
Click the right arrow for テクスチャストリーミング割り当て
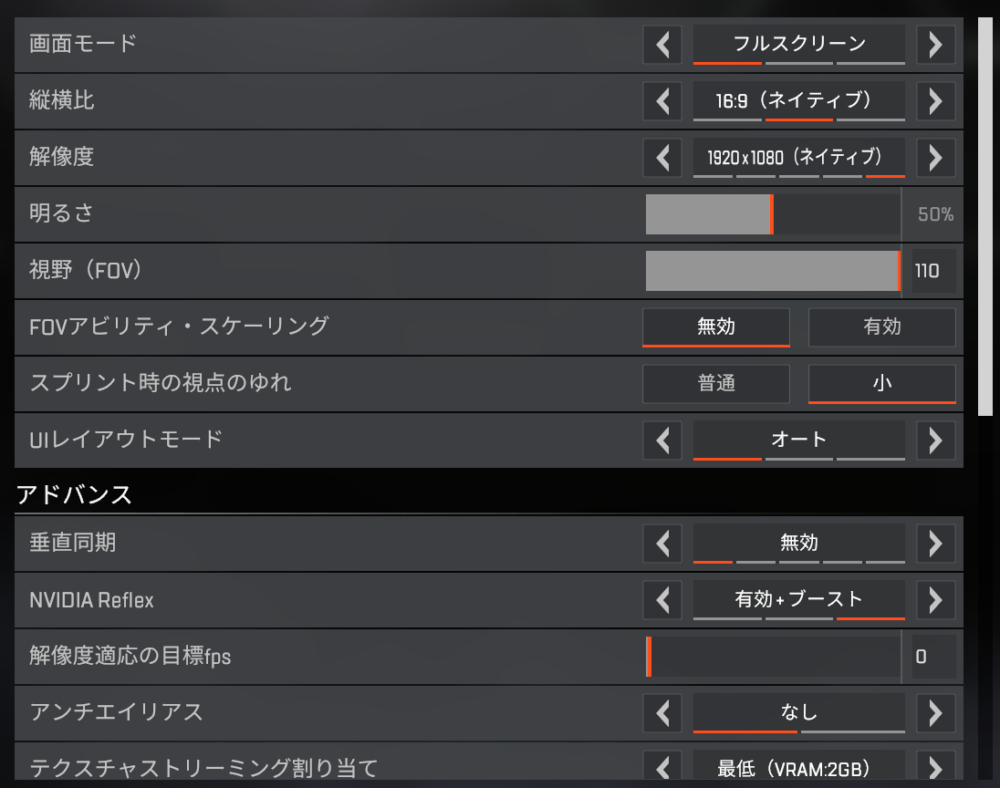[x=936, y=768]
